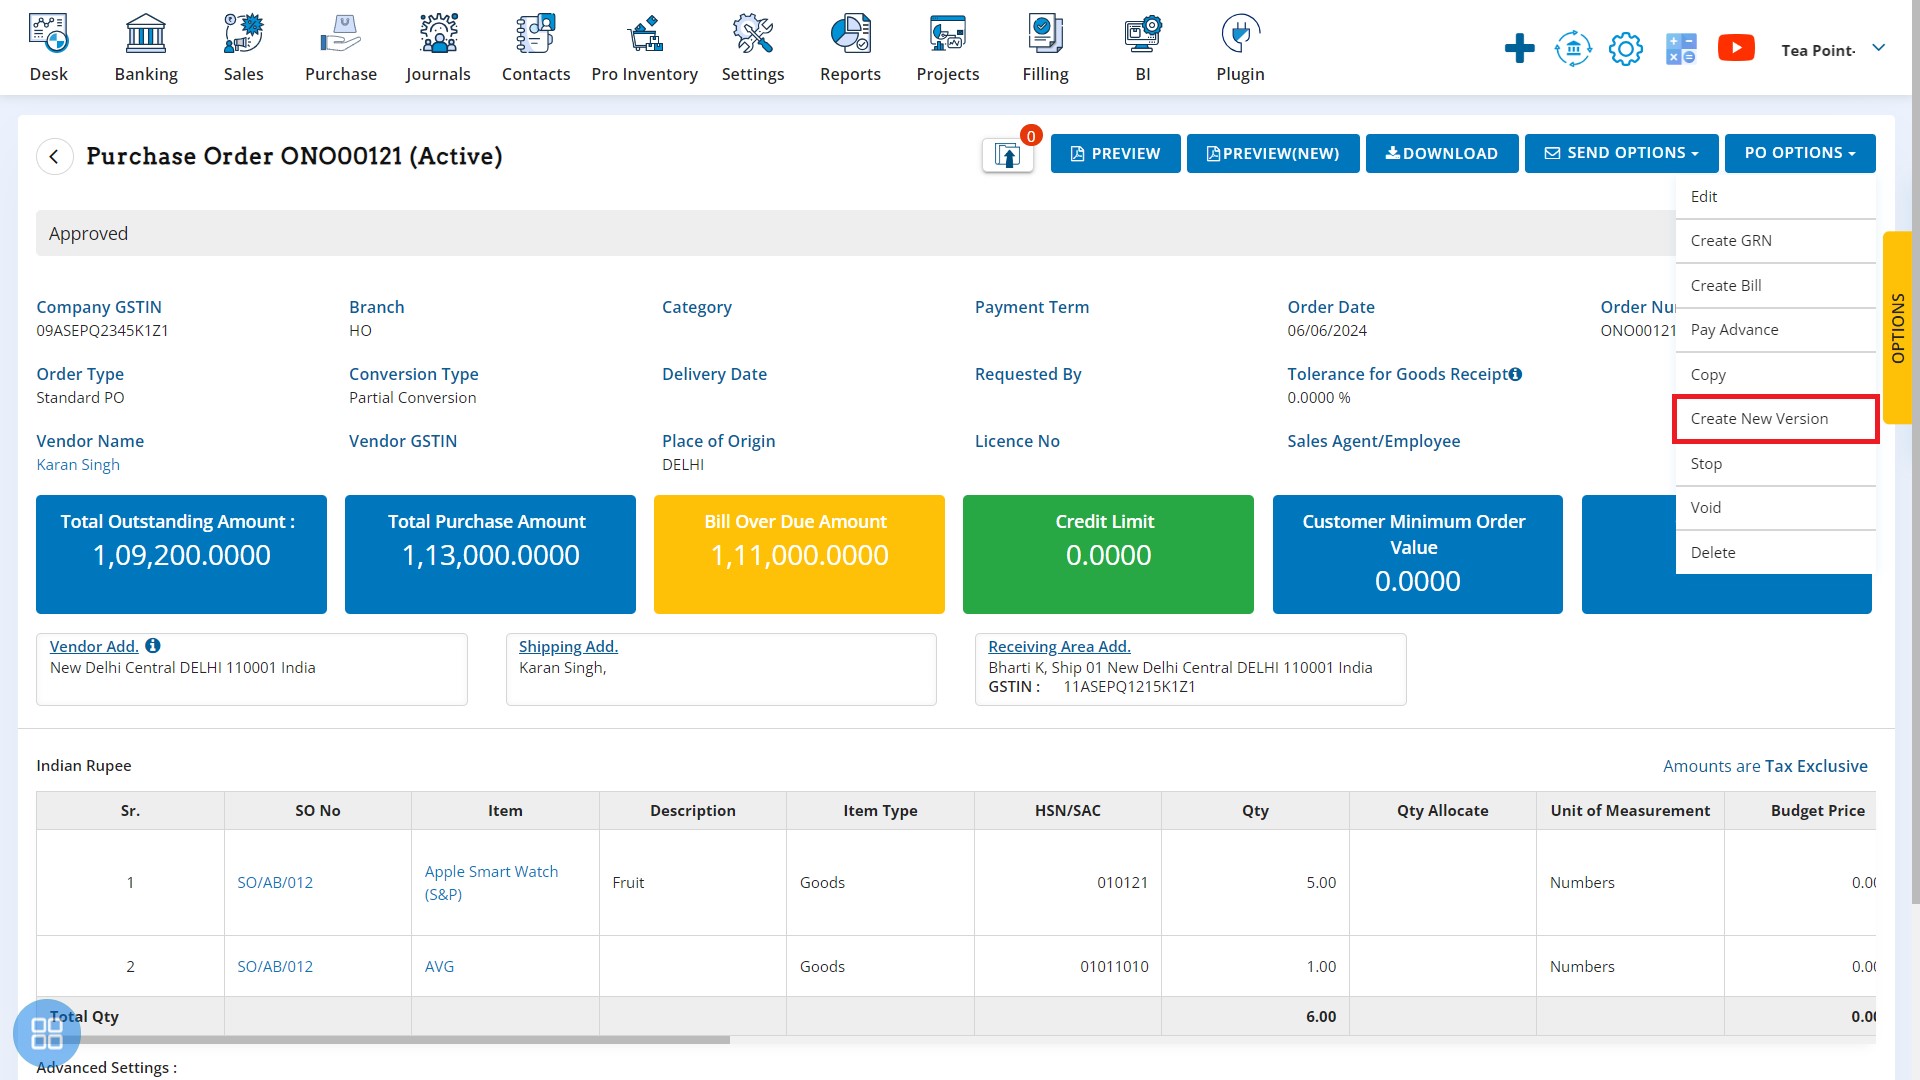Open the yellow OPTIONS side tab
Screen dimensions: 1920x1080
(1897, 328)
